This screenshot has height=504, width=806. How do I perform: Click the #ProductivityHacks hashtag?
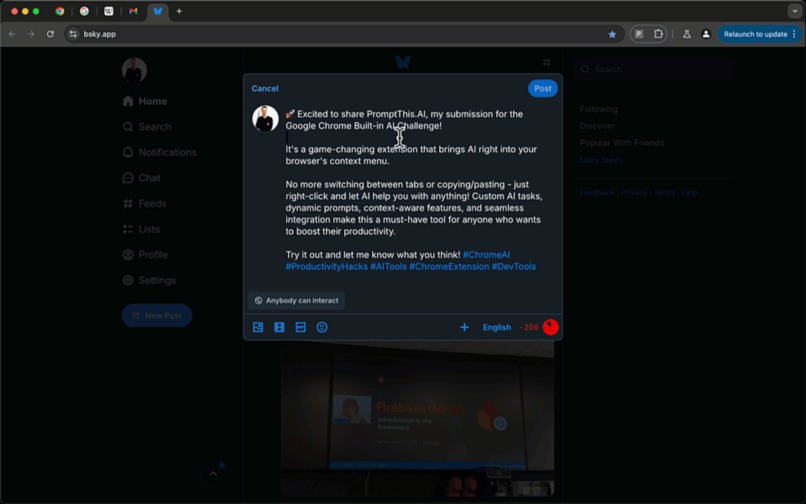pos(326,266)
